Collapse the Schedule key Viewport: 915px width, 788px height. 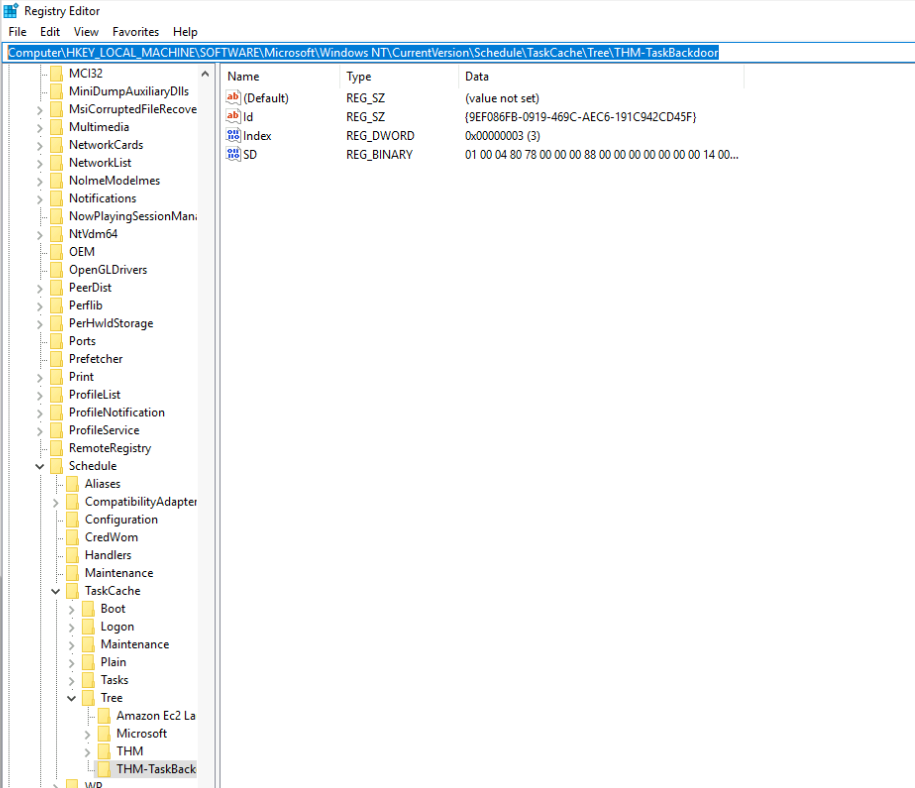40,466
